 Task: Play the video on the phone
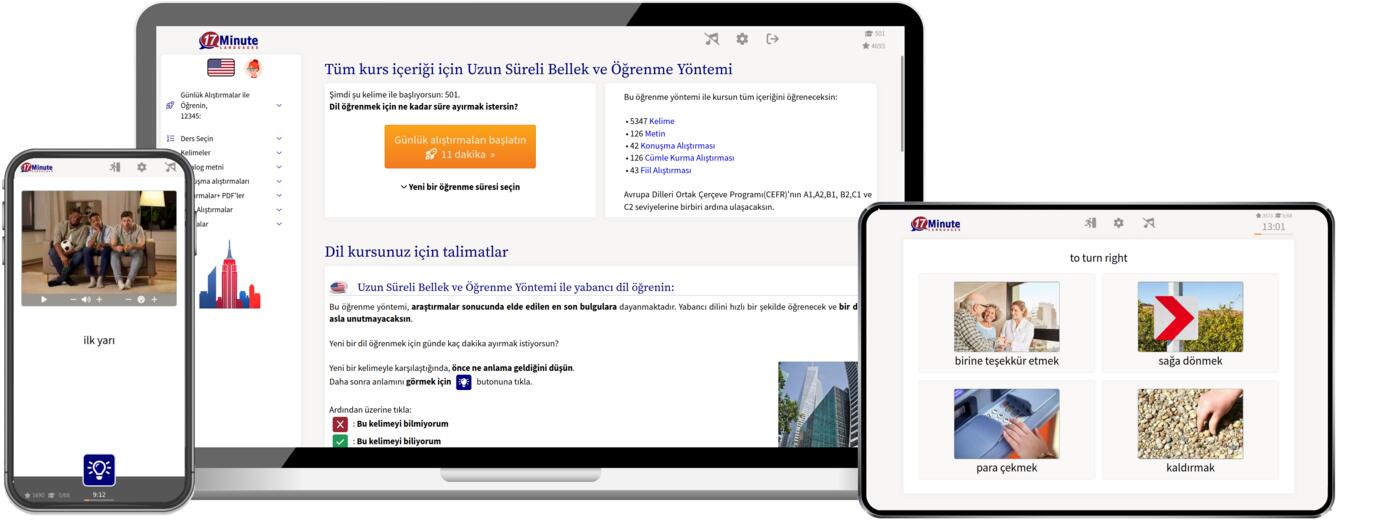pos(44,299)
